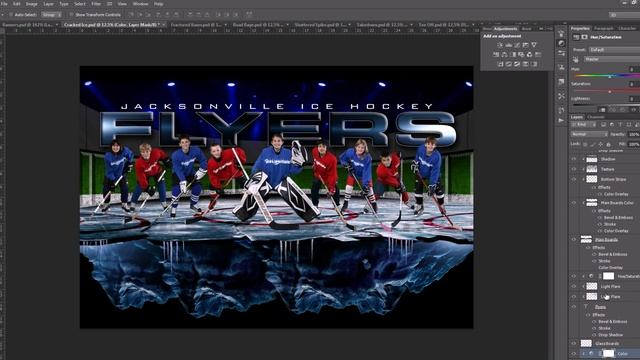Enable the Auto-Select checkbox
640x360 pixels.
(11, 15)
